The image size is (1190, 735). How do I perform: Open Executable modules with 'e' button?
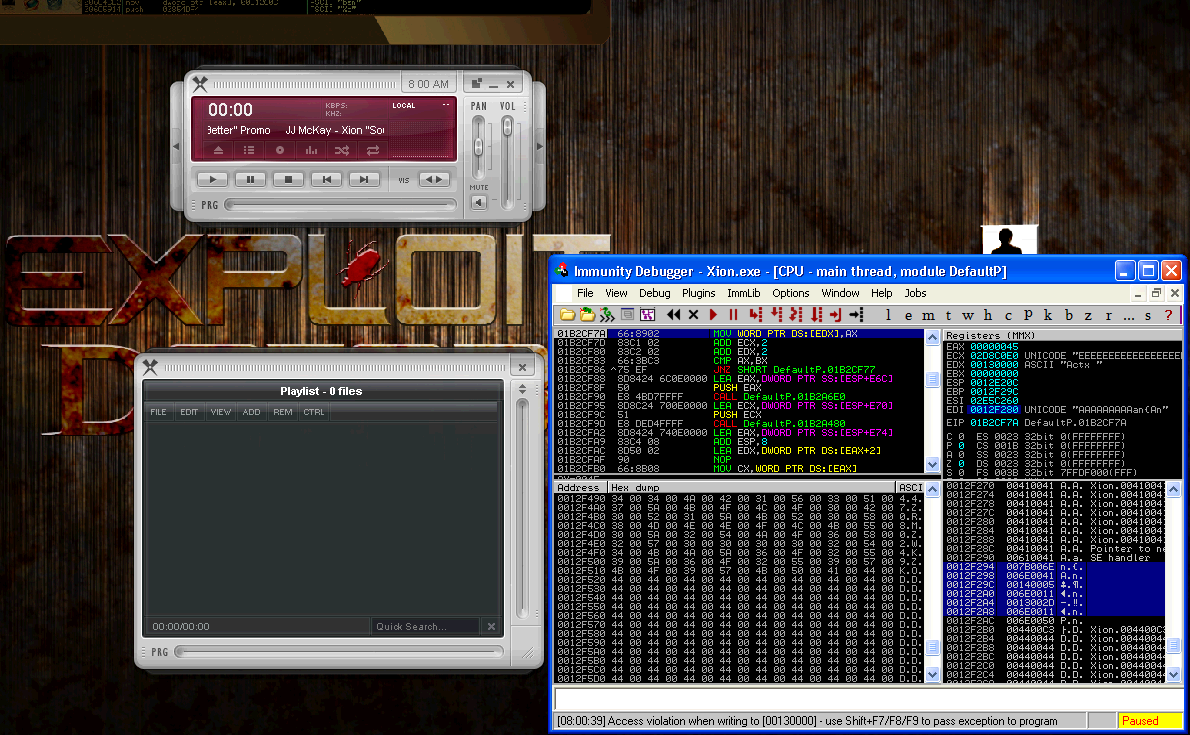pyautogui.click(x=908, y=315)
